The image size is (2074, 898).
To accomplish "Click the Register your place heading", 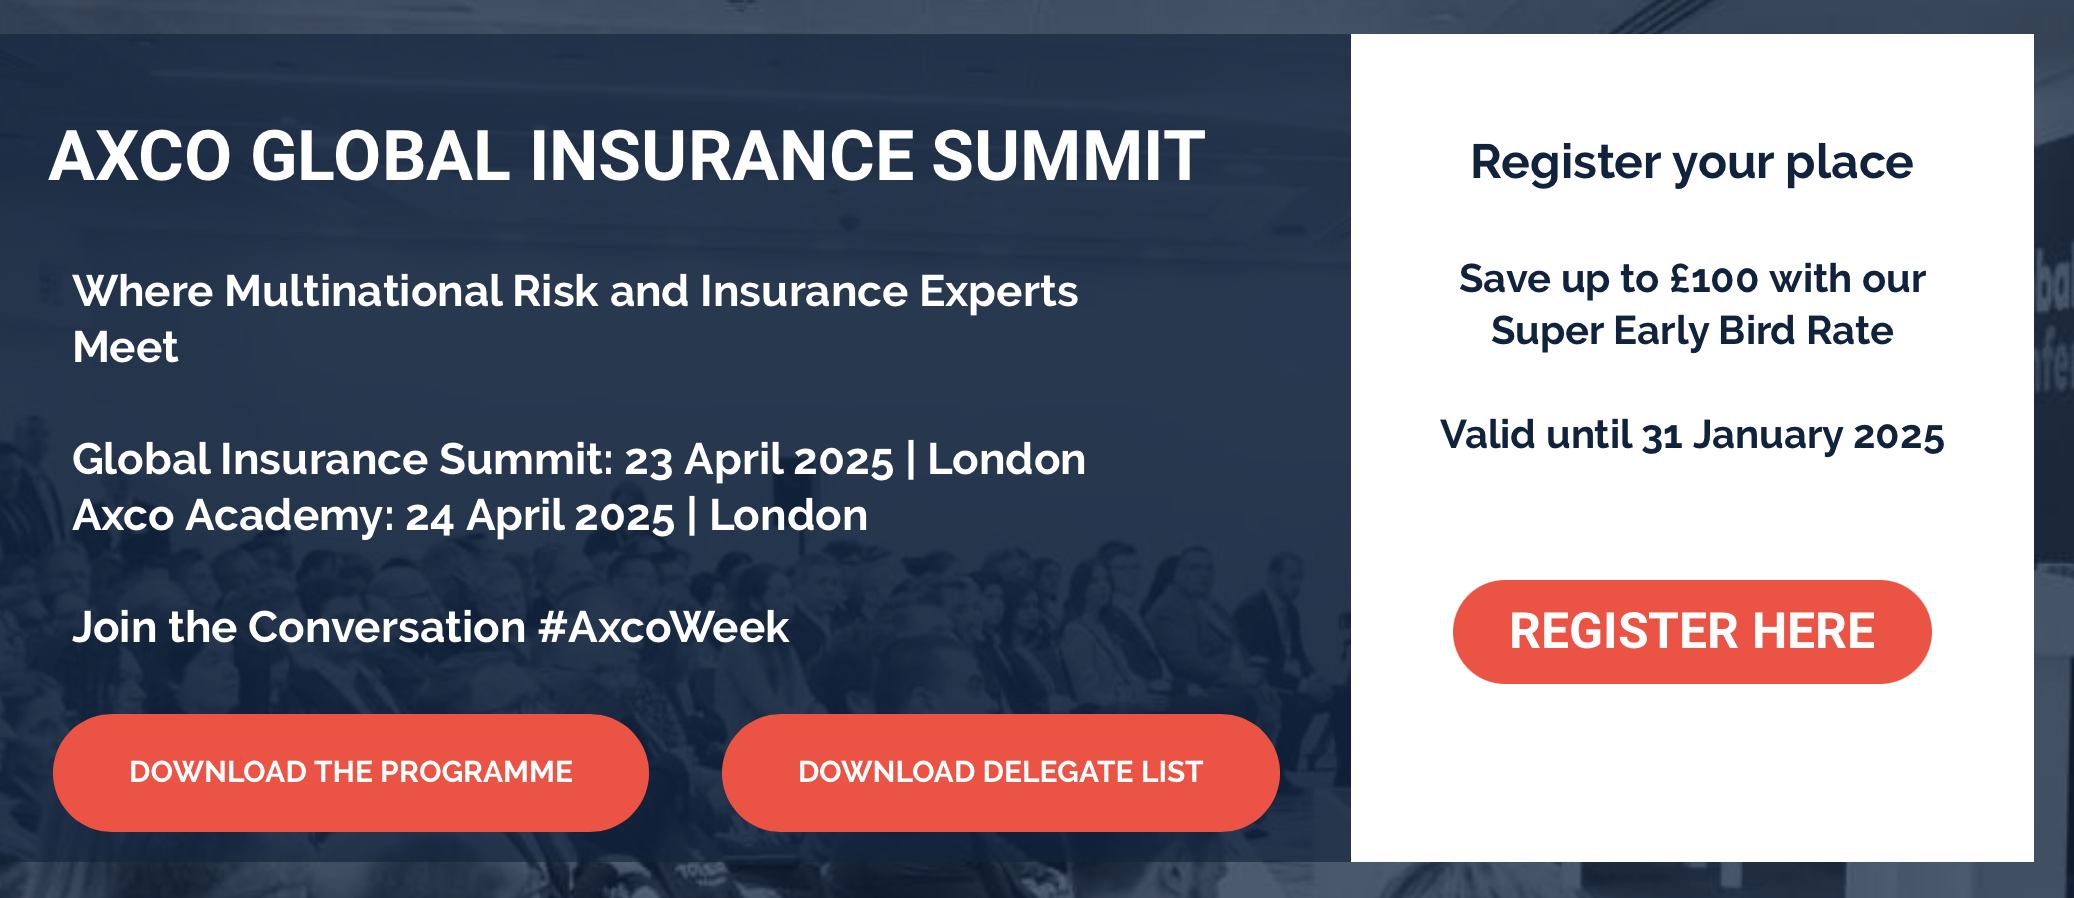I will pyautogui.click(x=1691, y=162).
